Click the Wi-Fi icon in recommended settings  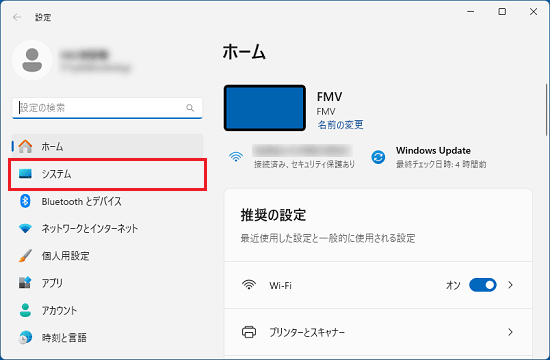point(249,285)
